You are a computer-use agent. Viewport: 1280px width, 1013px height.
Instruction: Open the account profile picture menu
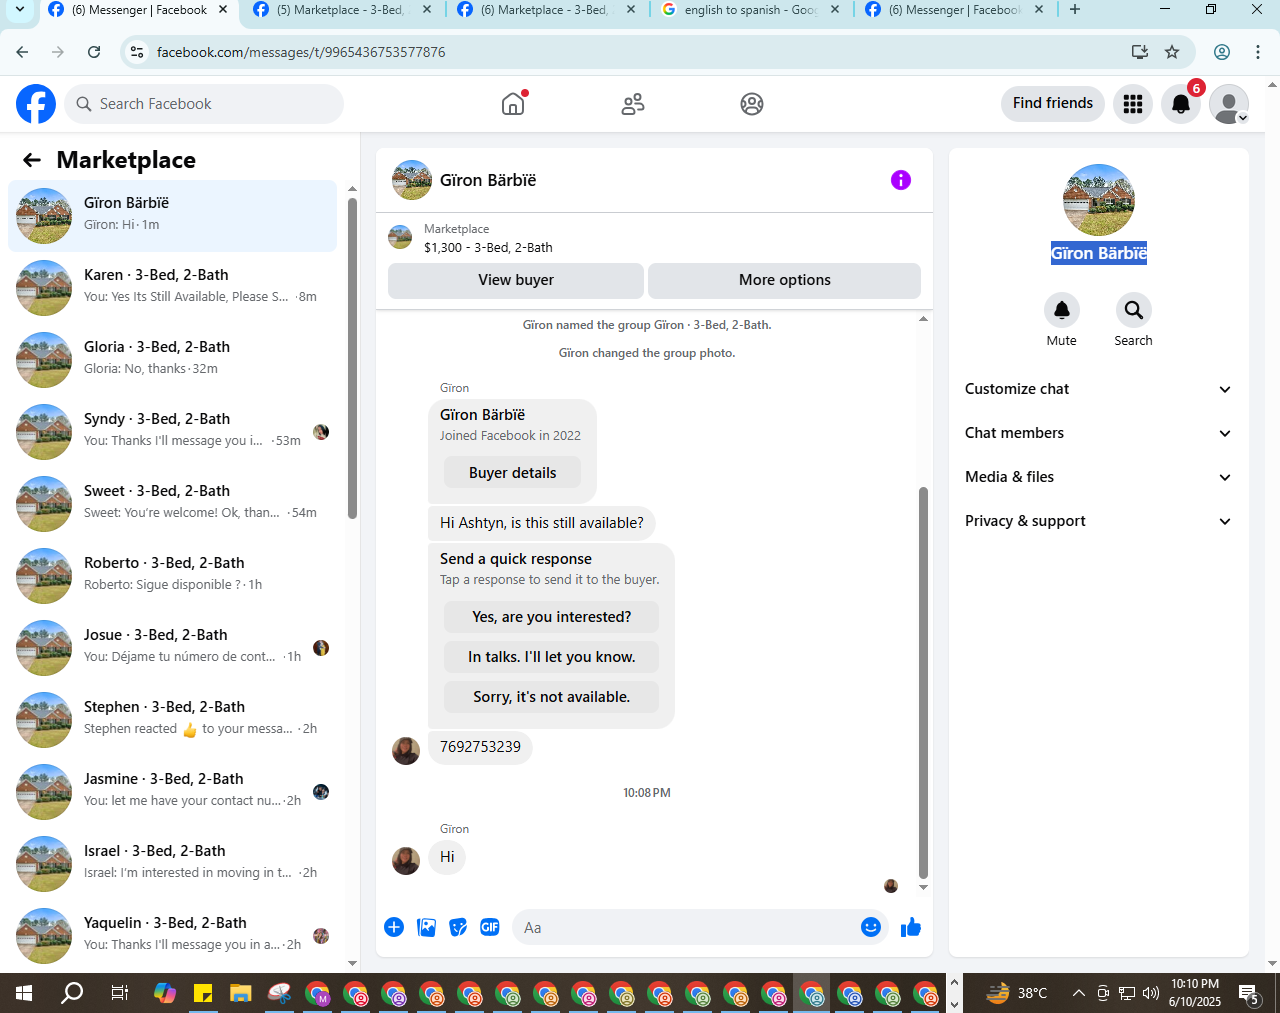(1229, 104)
